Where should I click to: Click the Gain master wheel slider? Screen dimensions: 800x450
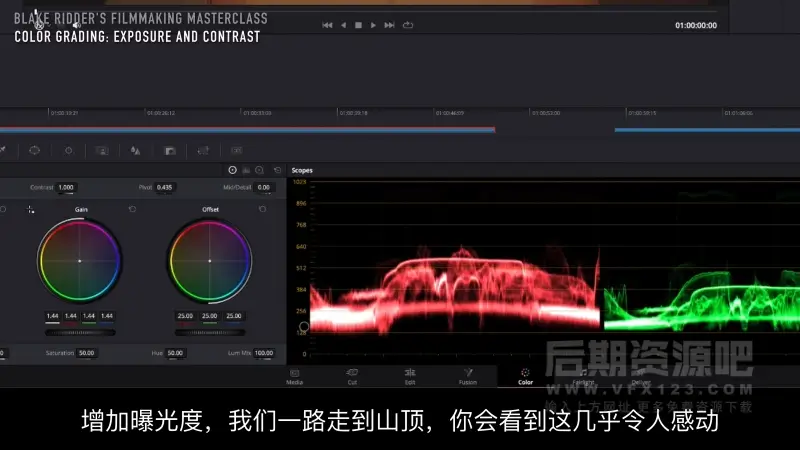[x=80, y=332]
